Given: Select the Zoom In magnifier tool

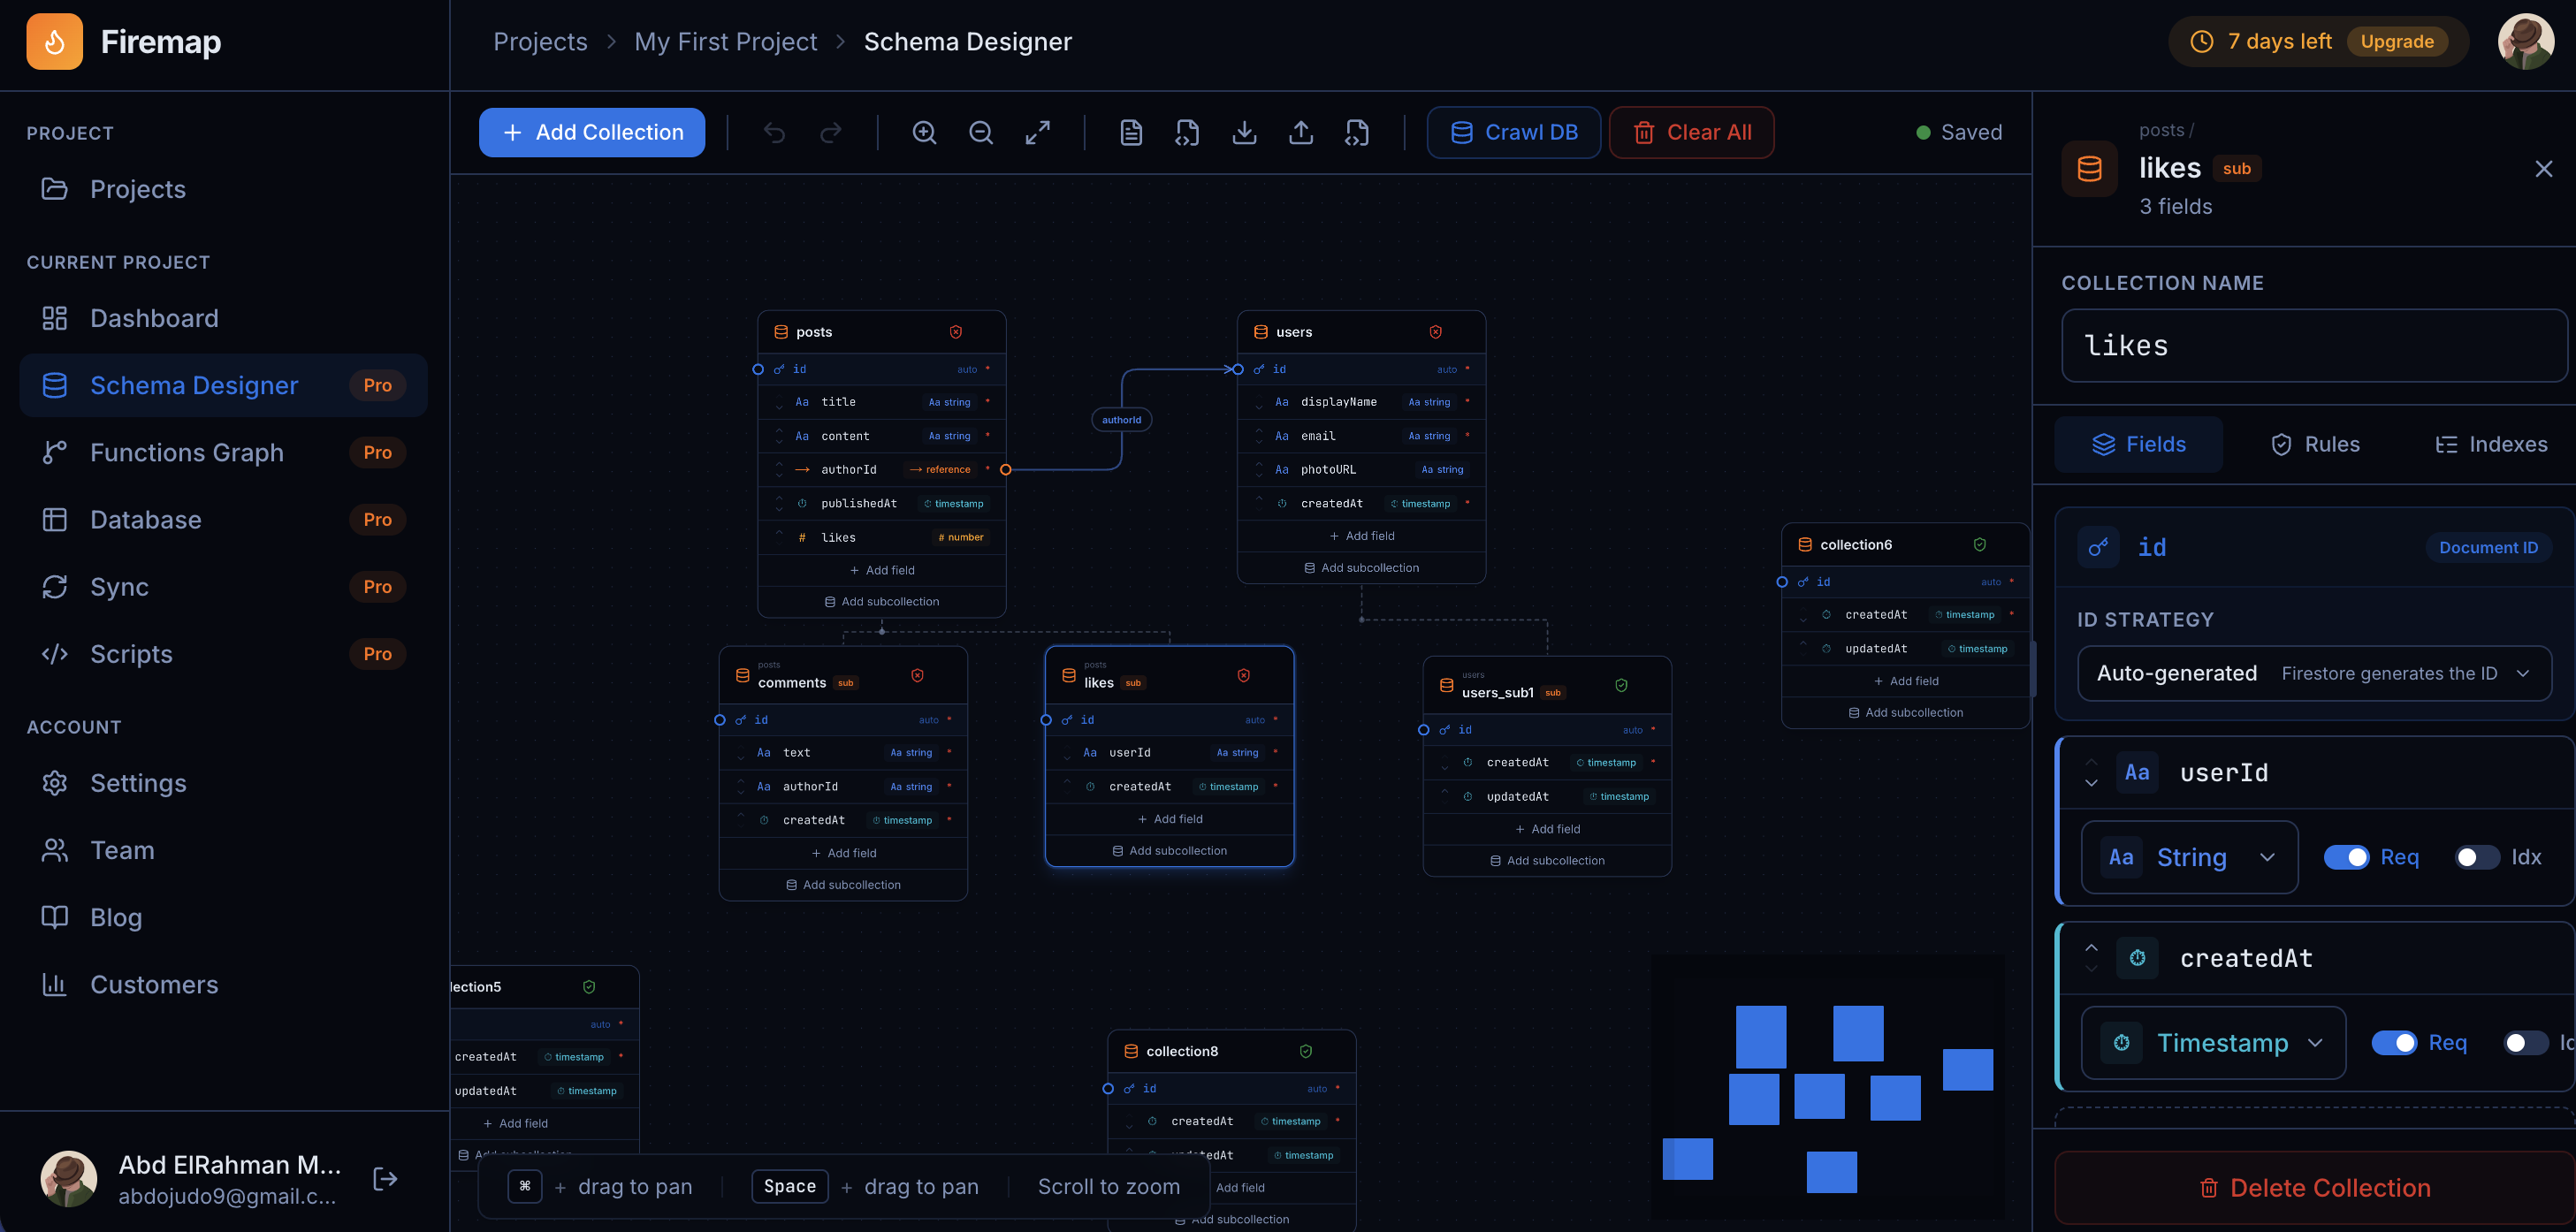Looking at the screenshot, I should [923, 131].
